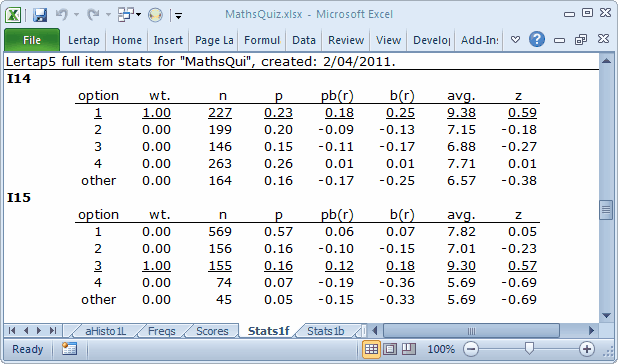The height and width of the screenshot is (364, 618).
Task: Switch to Normal view
Action: click(x=371, y=349)
